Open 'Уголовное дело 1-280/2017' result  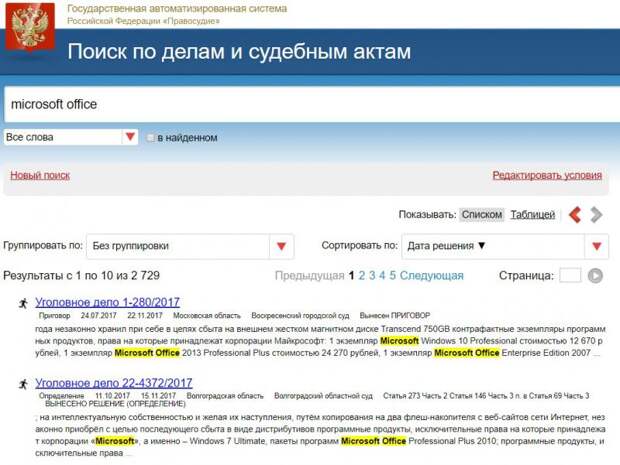tap(108, 302)
